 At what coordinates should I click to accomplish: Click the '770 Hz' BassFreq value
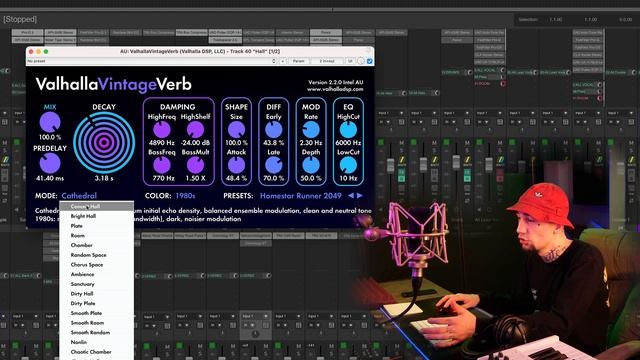click(x=164, y=178)
